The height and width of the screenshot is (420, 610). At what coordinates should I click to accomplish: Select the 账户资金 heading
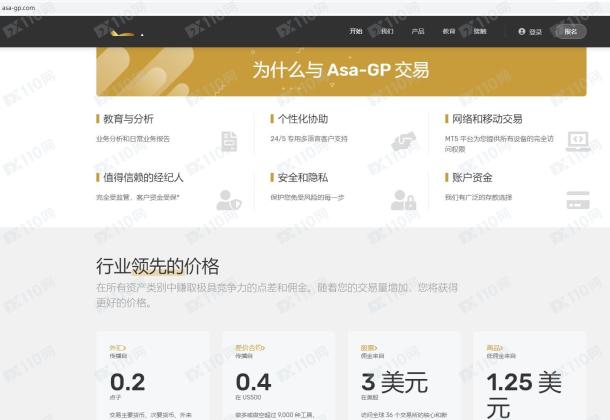tap(472, 178)
